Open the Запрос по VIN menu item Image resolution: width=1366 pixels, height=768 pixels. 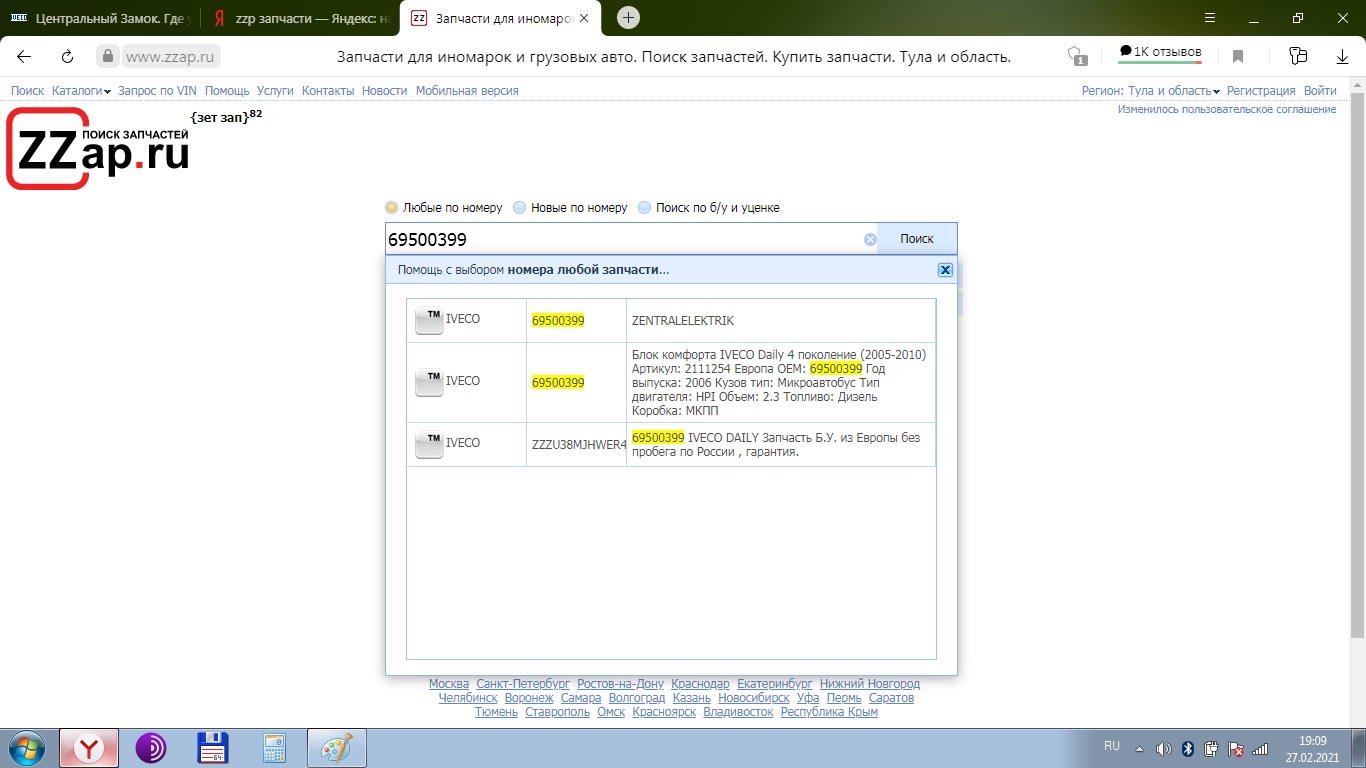(x=157, y=91)
